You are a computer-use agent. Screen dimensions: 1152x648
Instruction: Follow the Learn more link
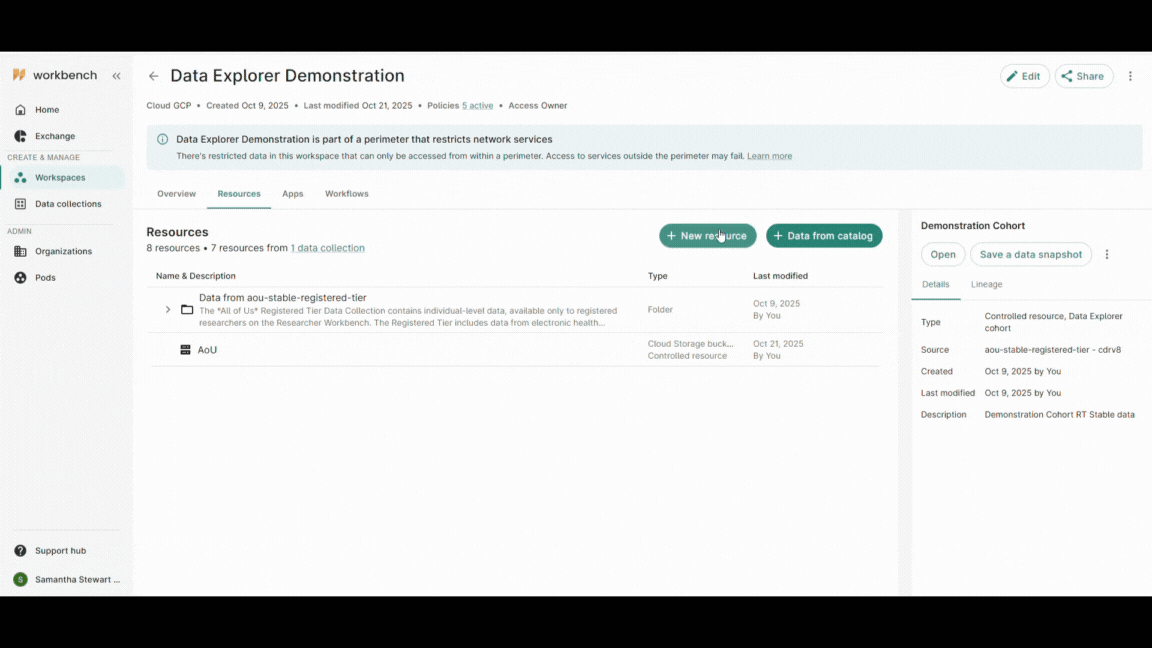pos(769,156)
